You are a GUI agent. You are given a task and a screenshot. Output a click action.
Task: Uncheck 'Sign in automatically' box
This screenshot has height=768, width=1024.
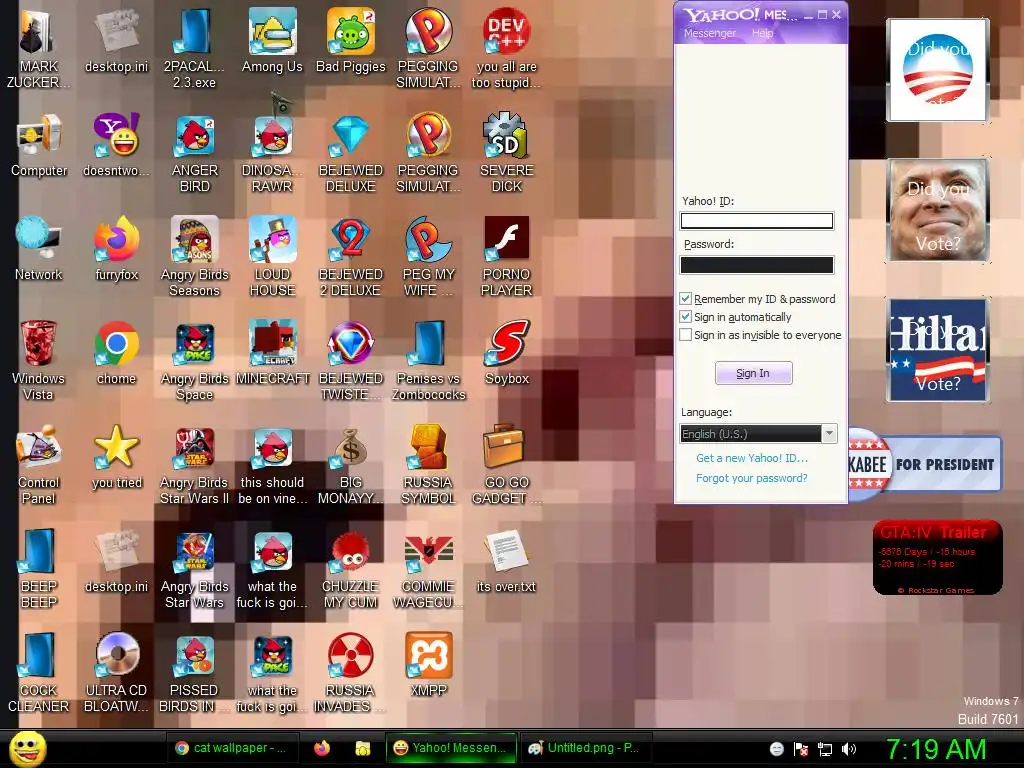685,317
